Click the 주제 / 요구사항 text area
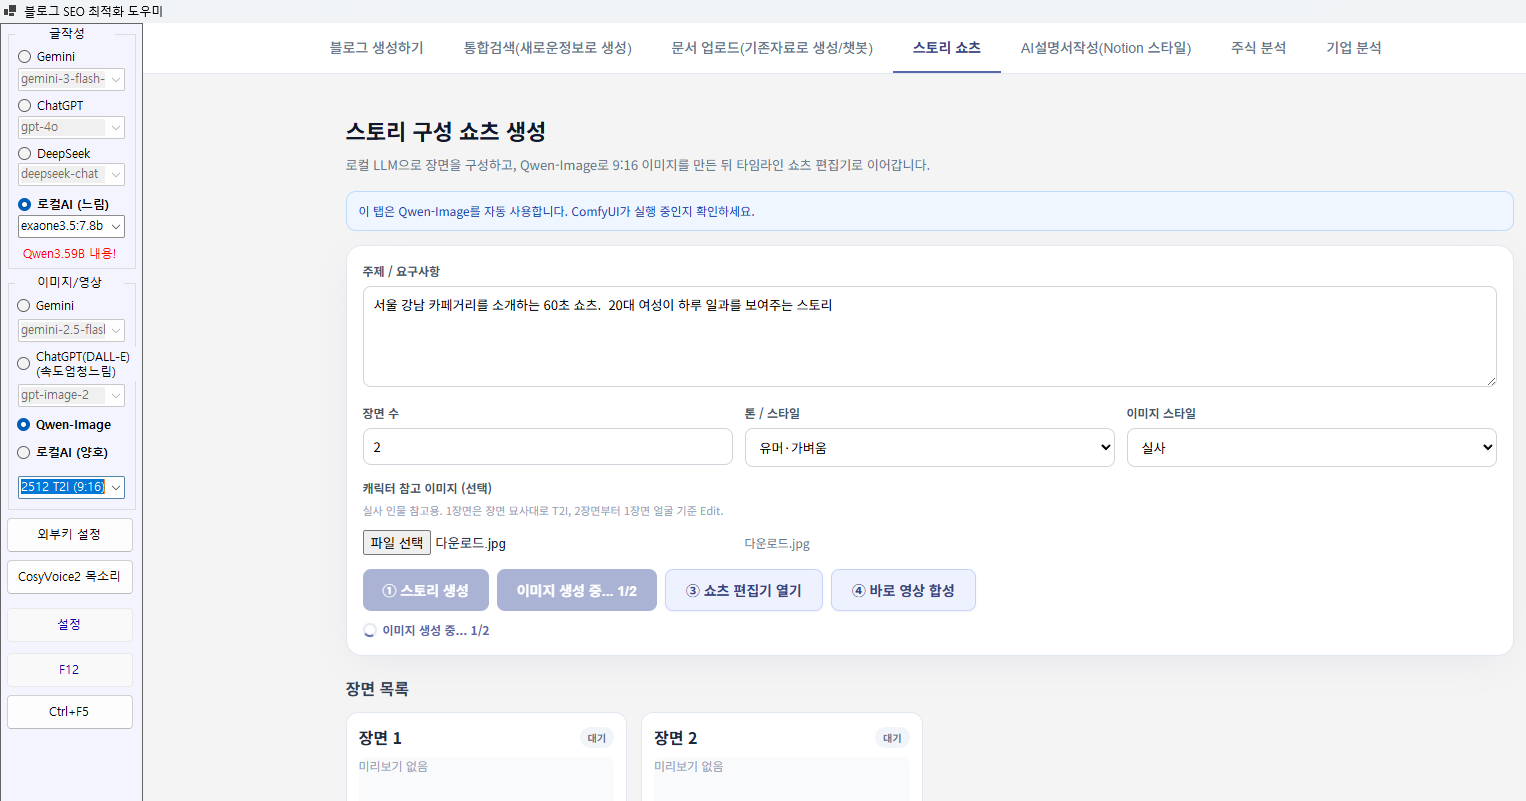This screenshot has height=801, width=1526. pyautogui.click(x=930, y=337)
